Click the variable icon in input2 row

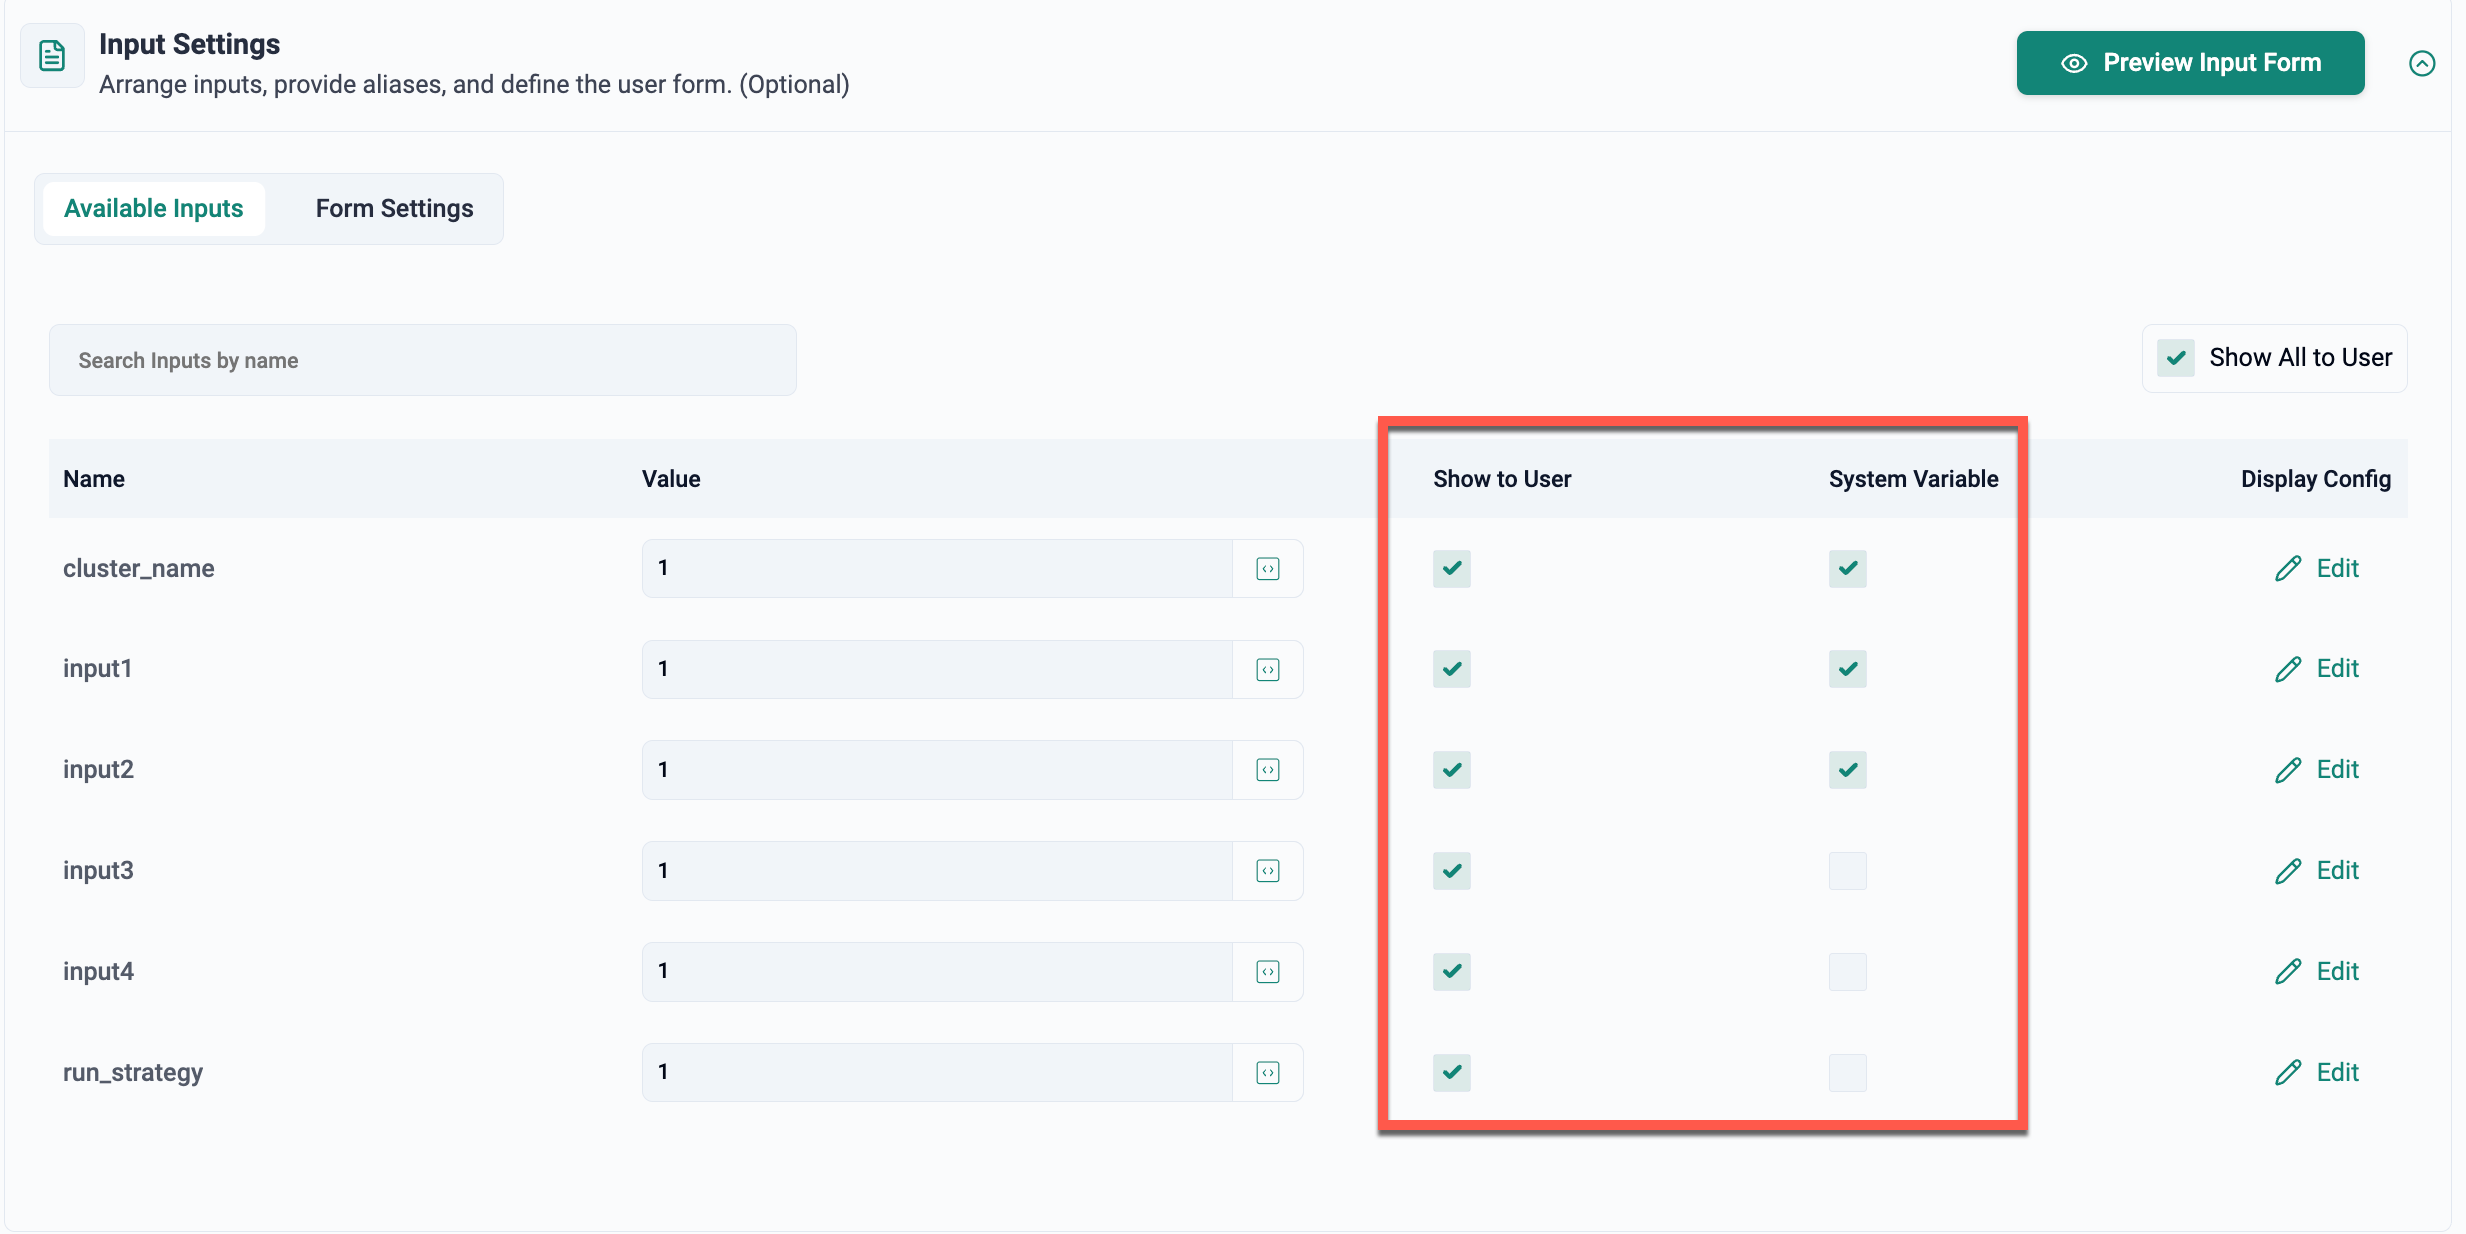[x=1268, y=770]
